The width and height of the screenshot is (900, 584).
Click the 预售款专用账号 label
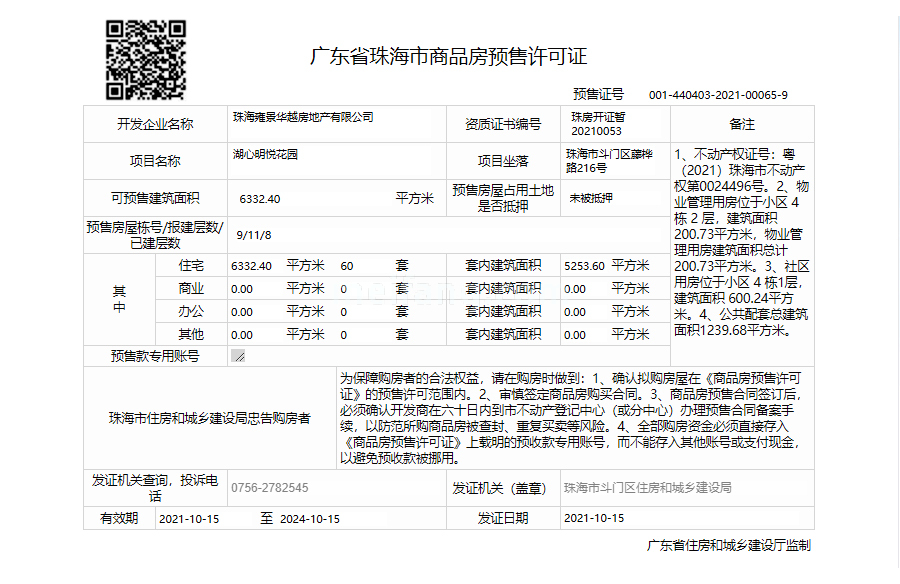(155, 356)
